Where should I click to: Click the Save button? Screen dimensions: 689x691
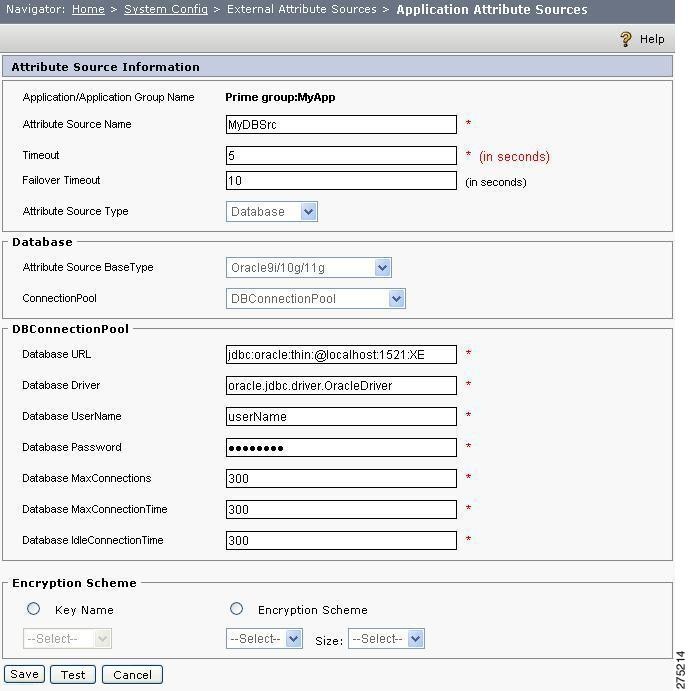[24, 675]
